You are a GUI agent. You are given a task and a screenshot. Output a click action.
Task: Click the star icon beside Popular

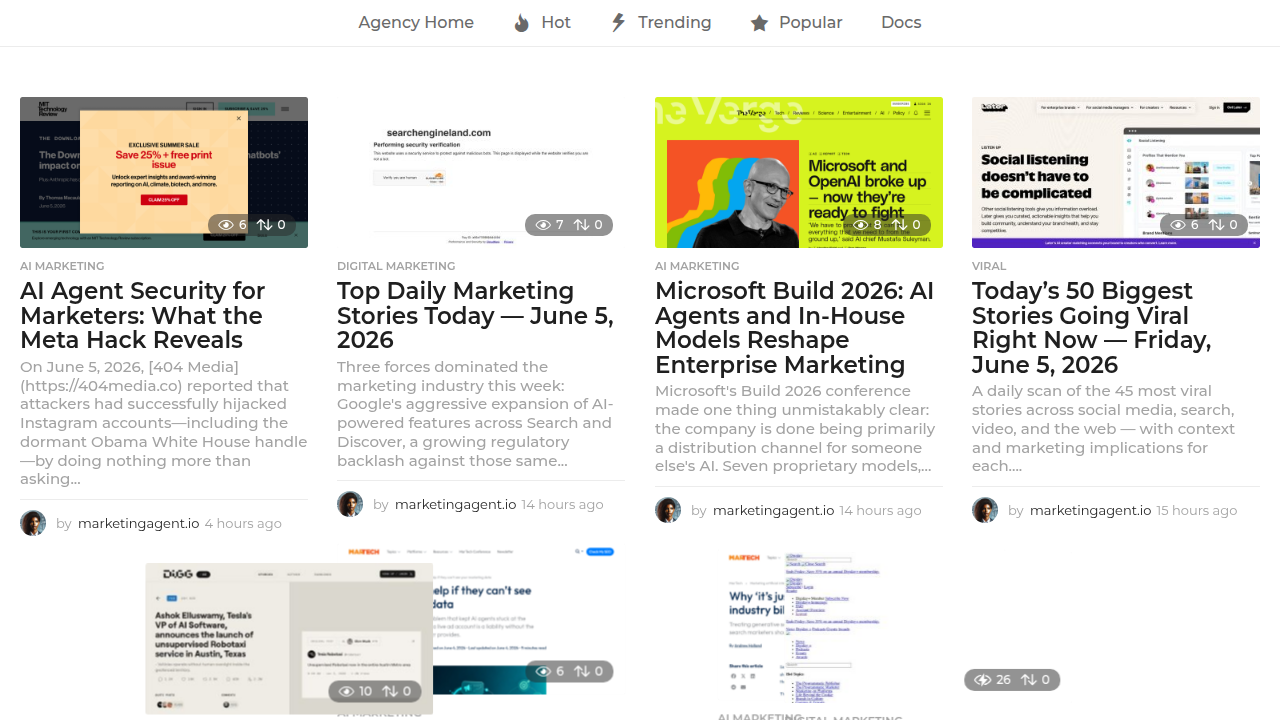pos(760,23)
